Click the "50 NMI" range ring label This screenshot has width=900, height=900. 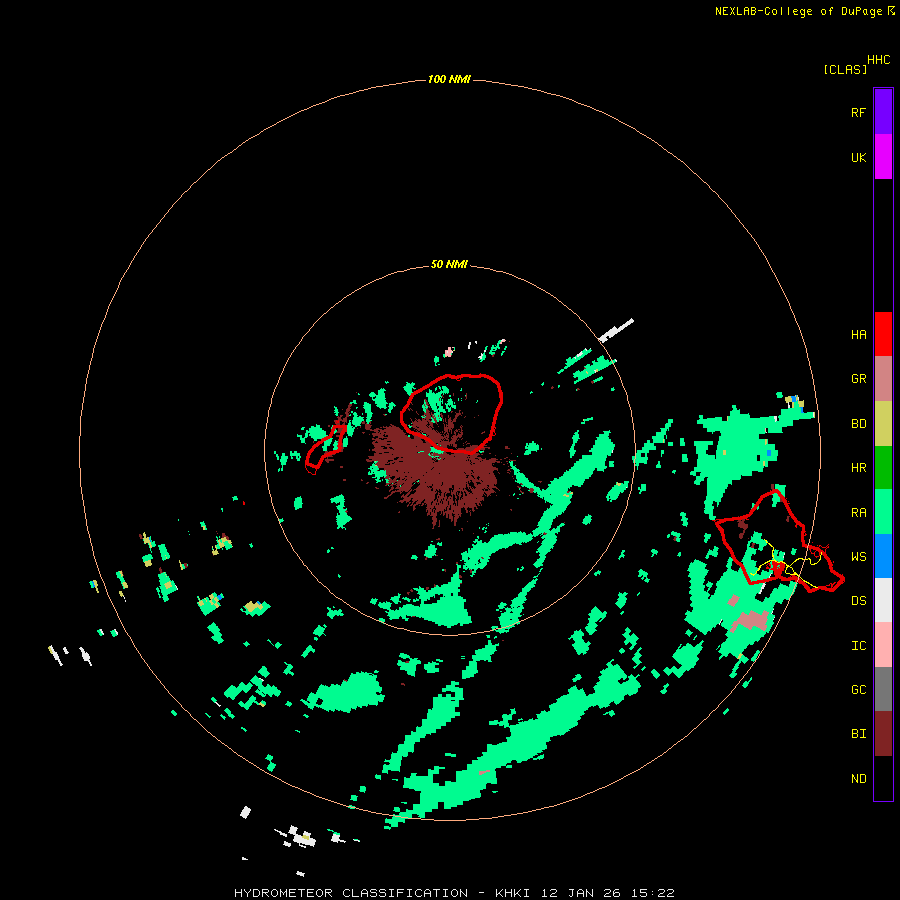[449, 264]
